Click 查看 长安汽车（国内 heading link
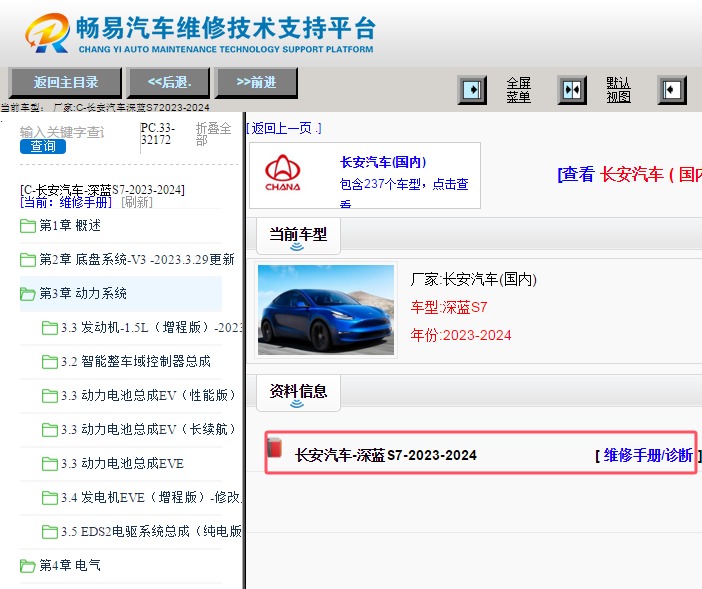The width and height of the screenshot is (702, 589). 629,174
